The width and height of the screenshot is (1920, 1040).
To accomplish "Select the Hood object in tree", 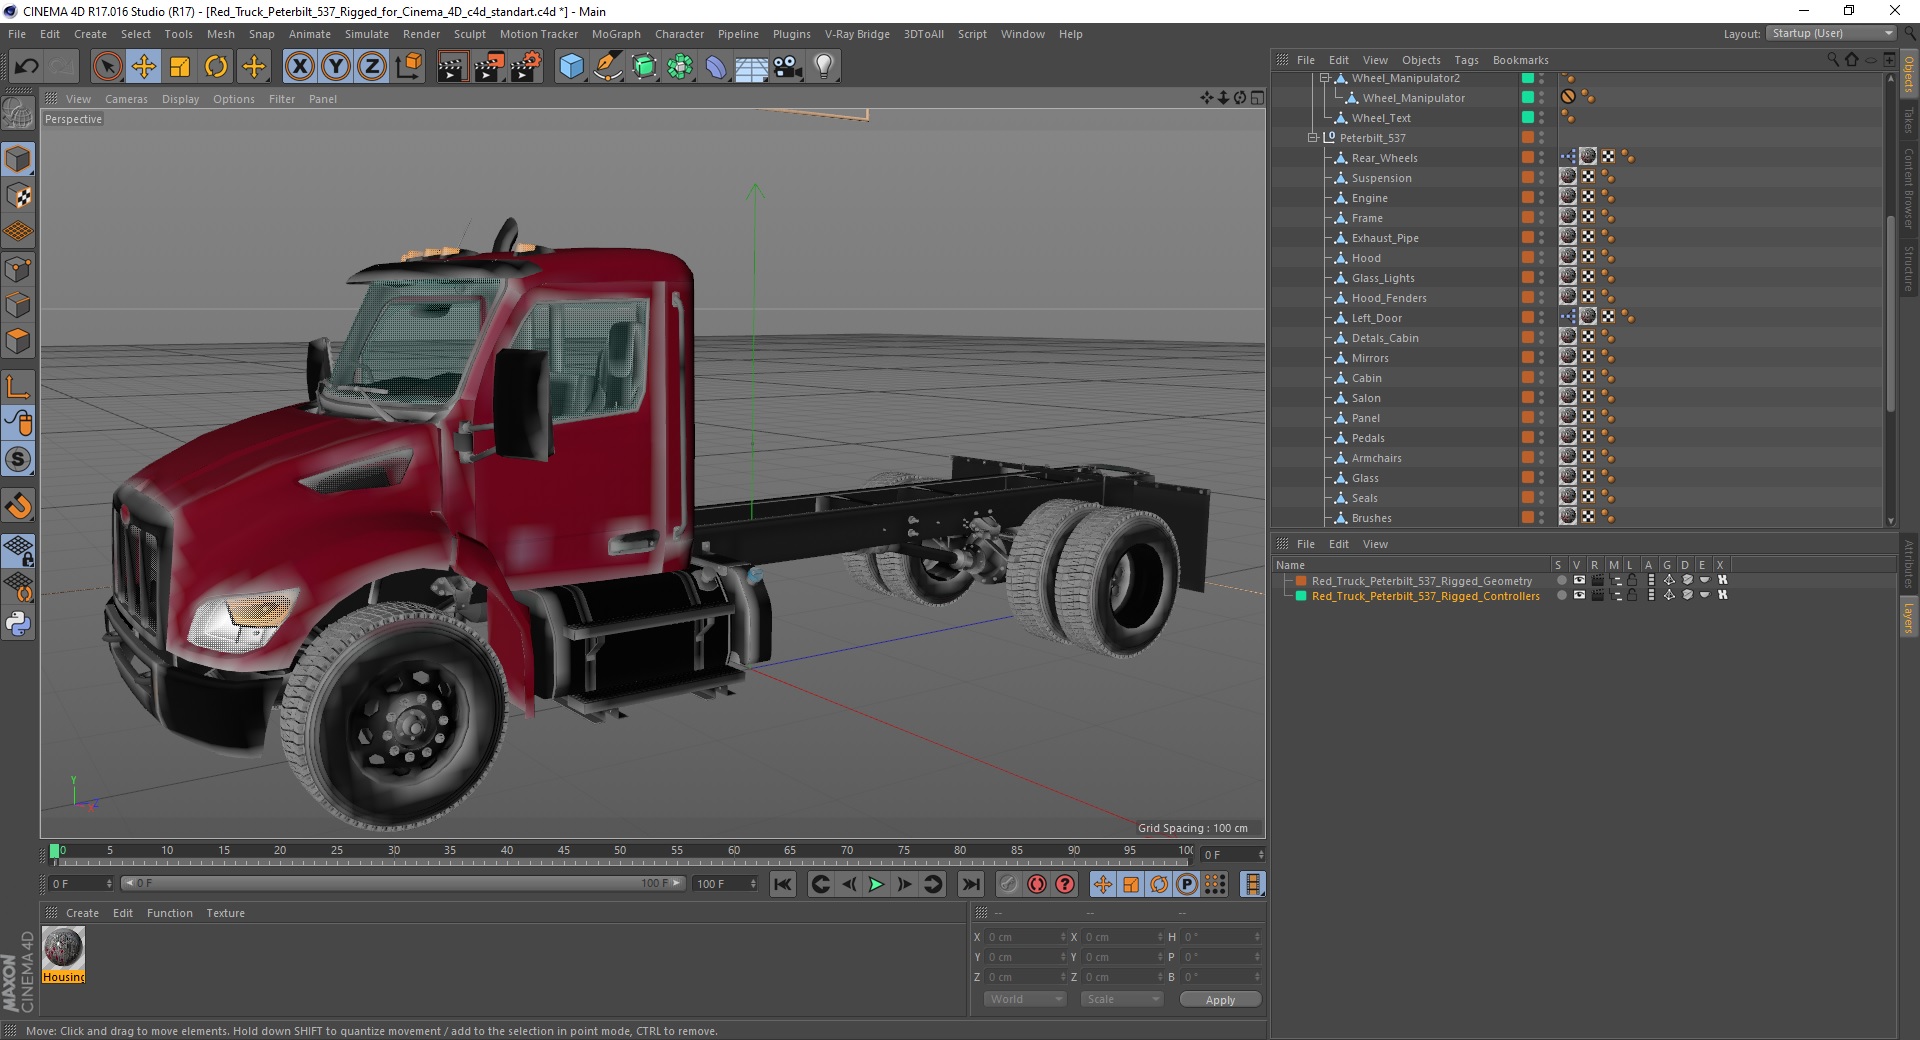I will click(x=1366, y=258).
